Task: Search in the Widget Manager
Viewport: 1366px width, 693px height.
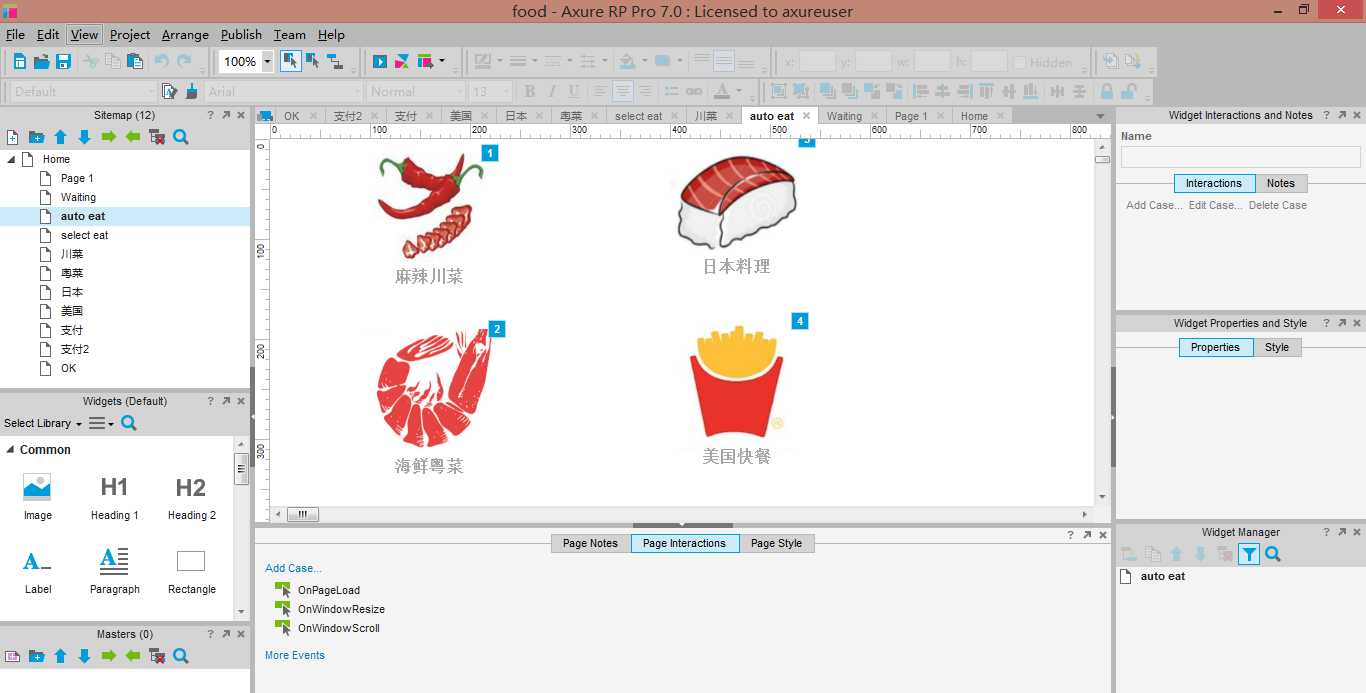Action: 1273,554
